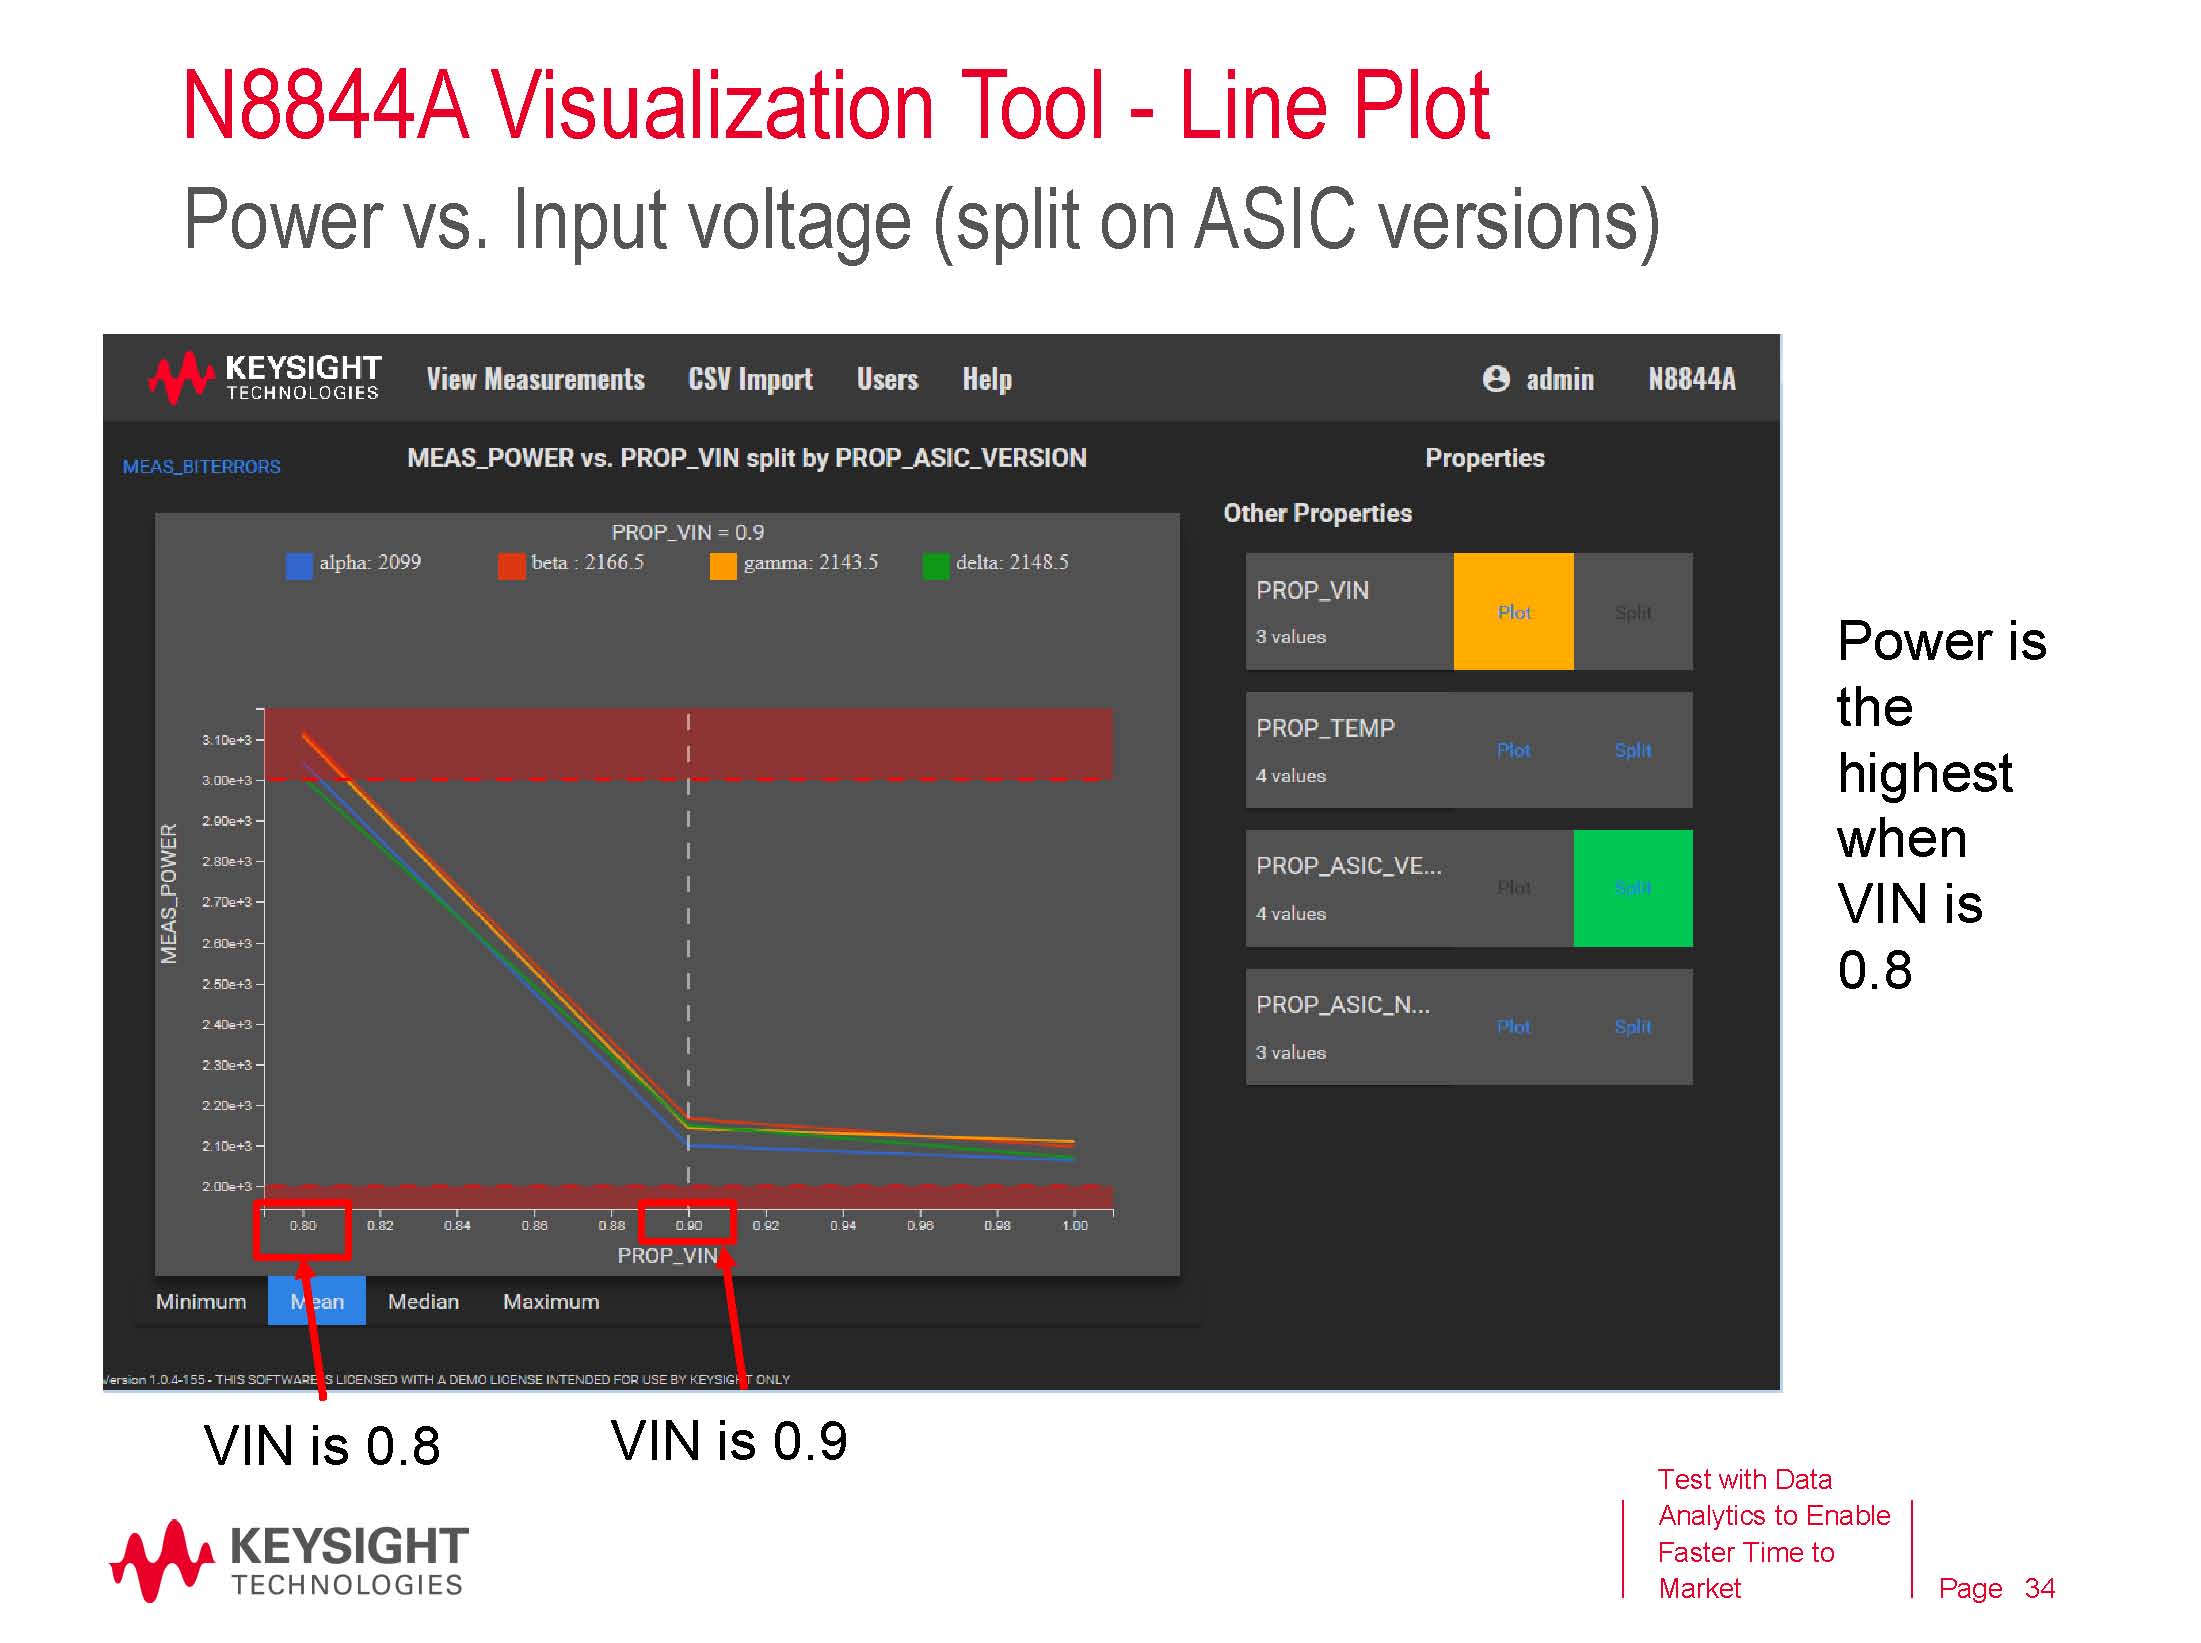Click the chart title MEAS_POWER vs. PROP_VIN
The image size is (2201, 1643).
[746, 458]
